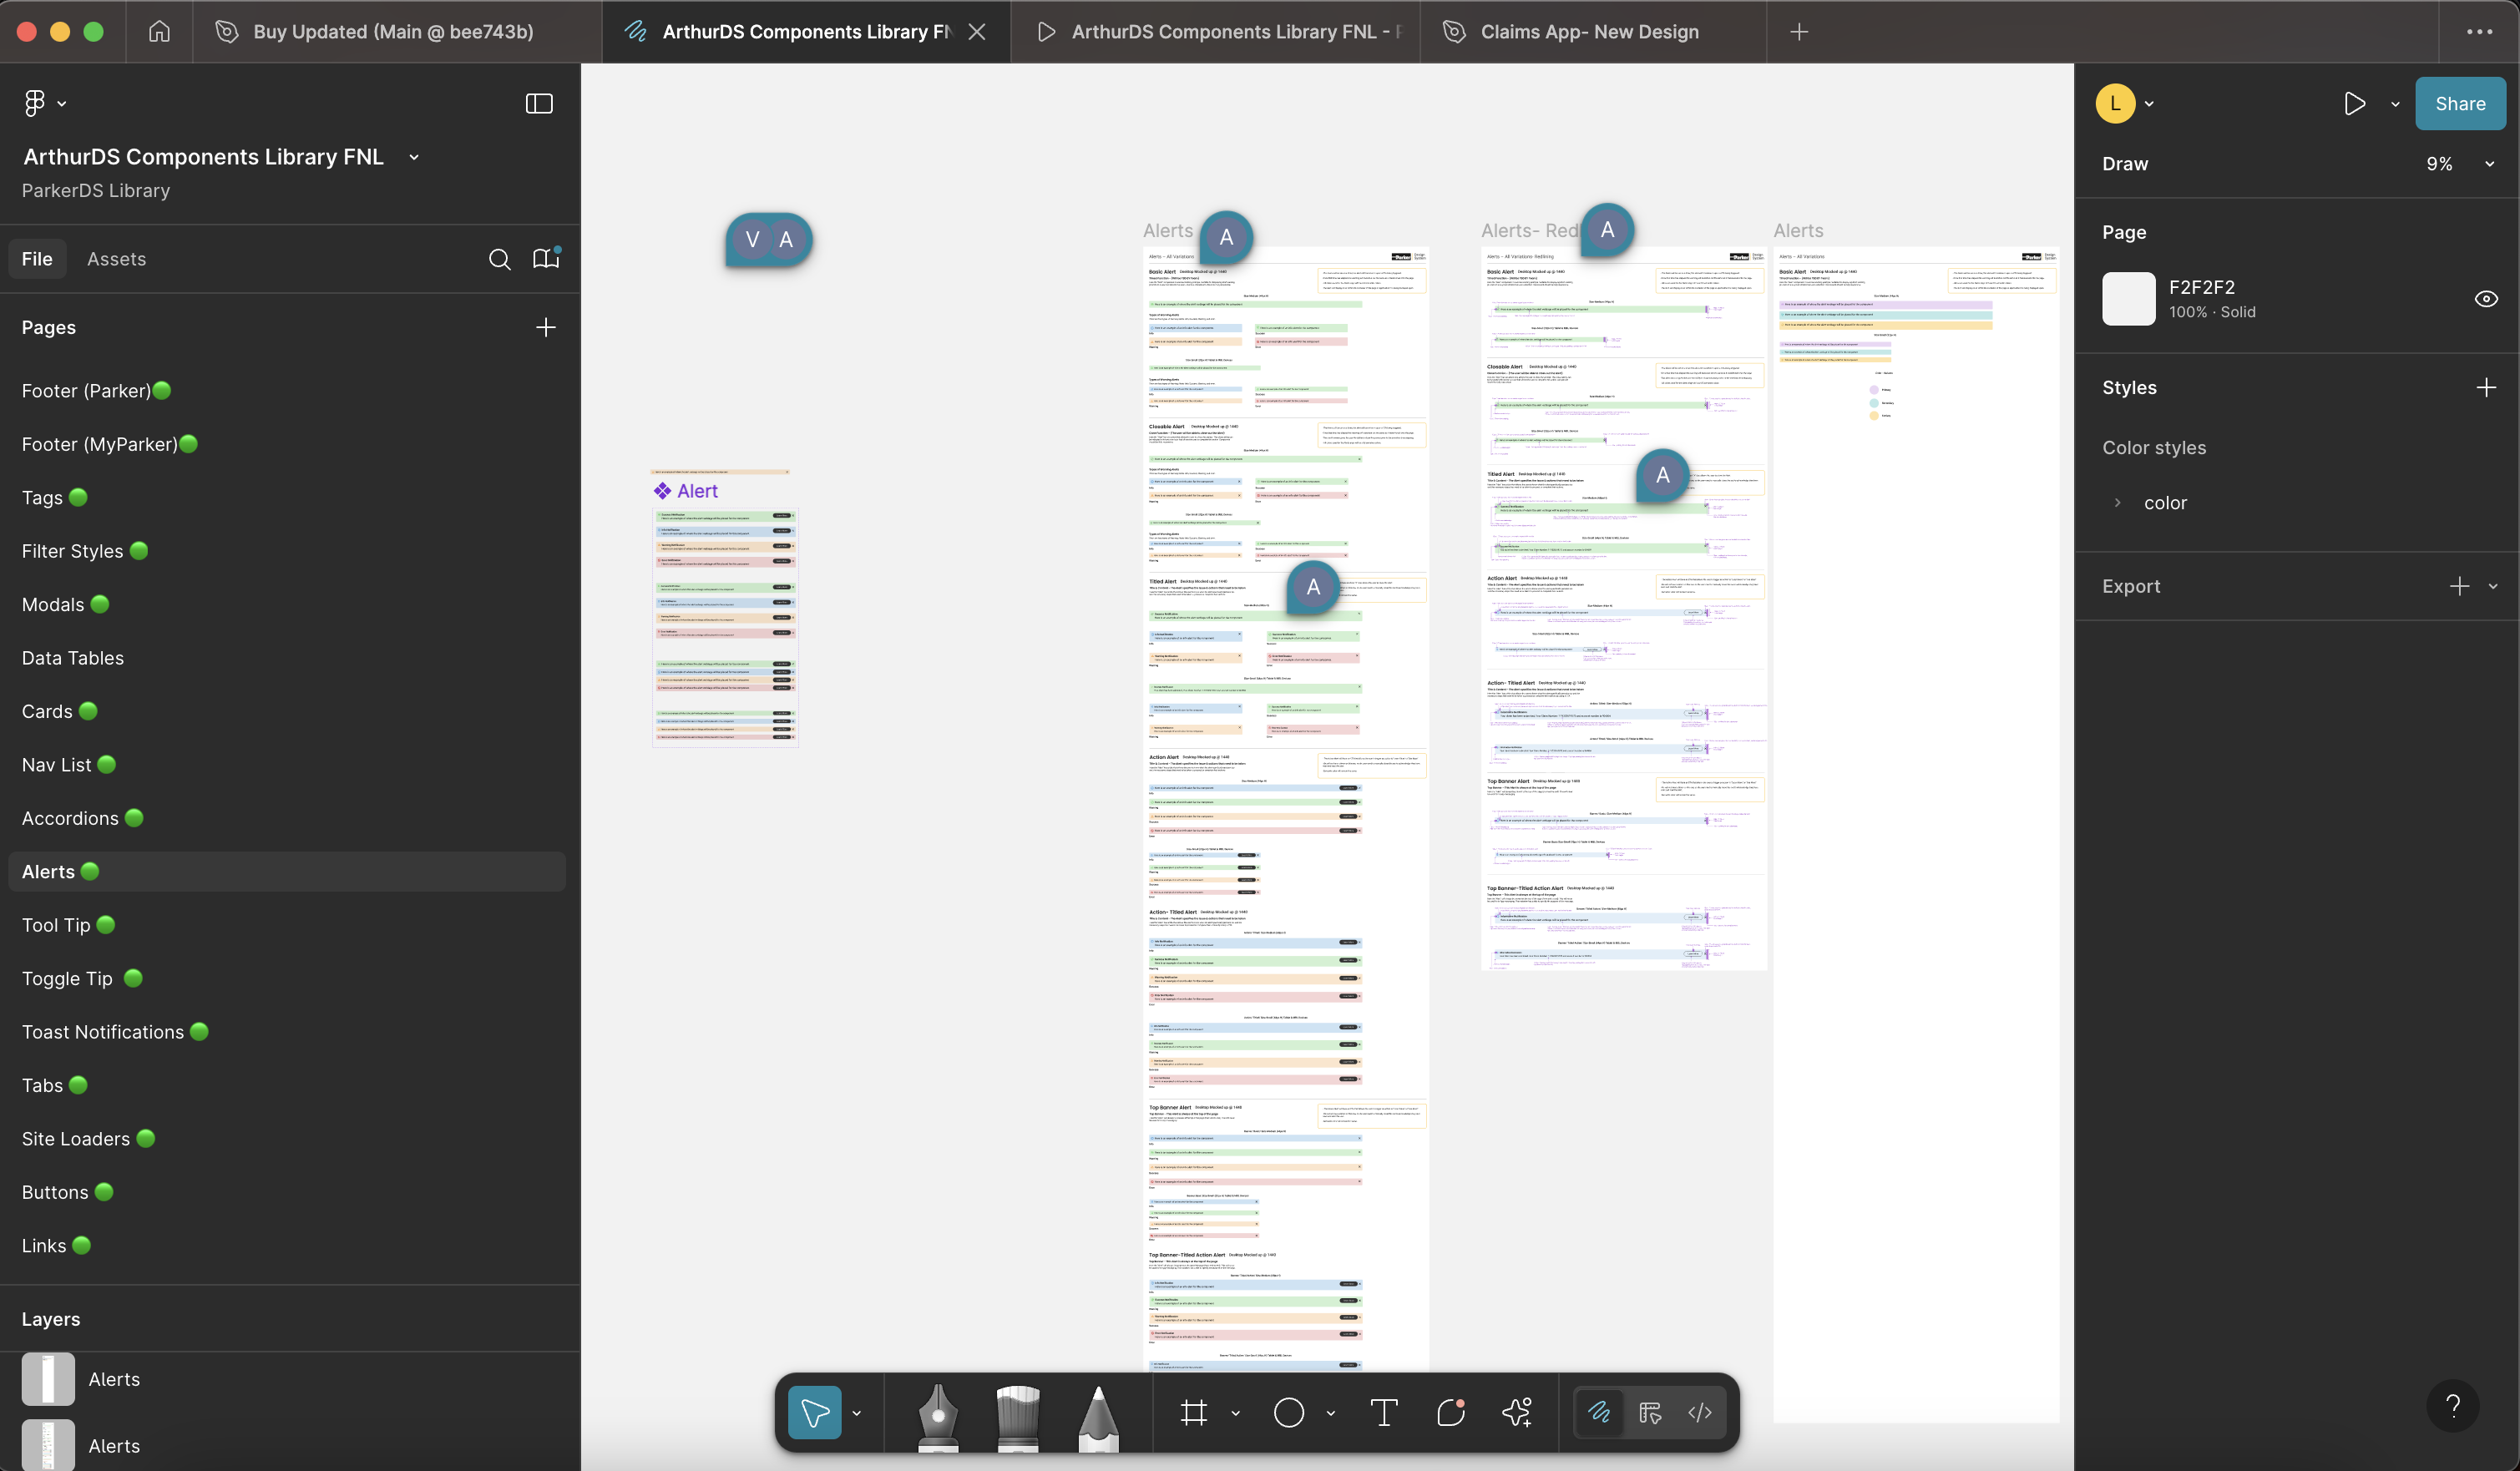This screenshot has width=2520, height=1471.
Task: Add a new page with plus icon
Action: point(546,327)
